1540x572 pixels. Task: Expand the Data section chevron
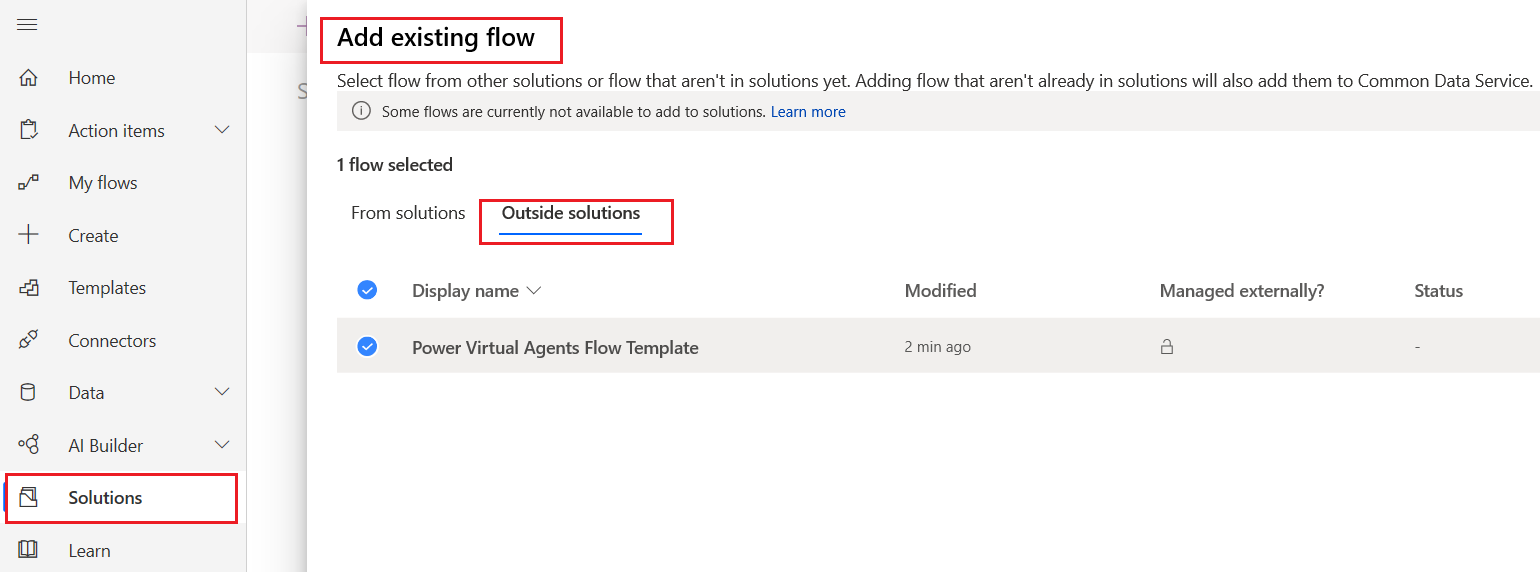coord(222,393)
